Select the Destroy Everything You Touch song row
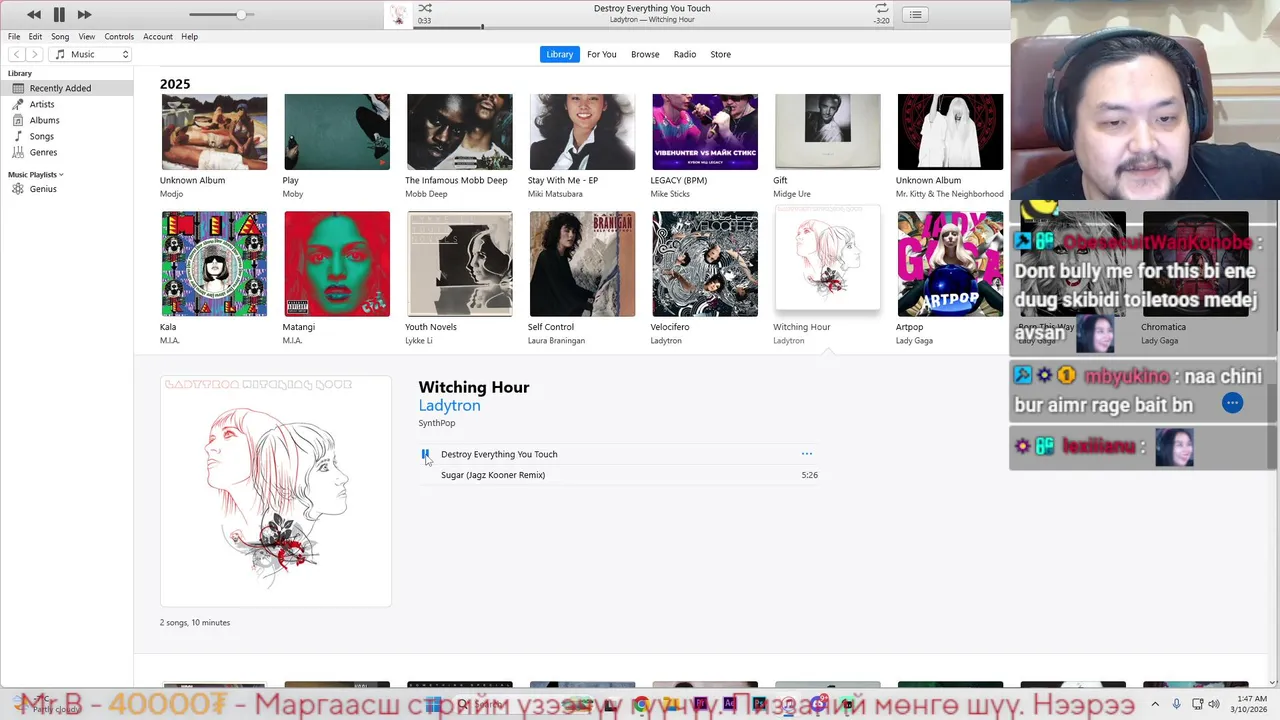This screenshot has height=720, width=1280. click(619, 454)
